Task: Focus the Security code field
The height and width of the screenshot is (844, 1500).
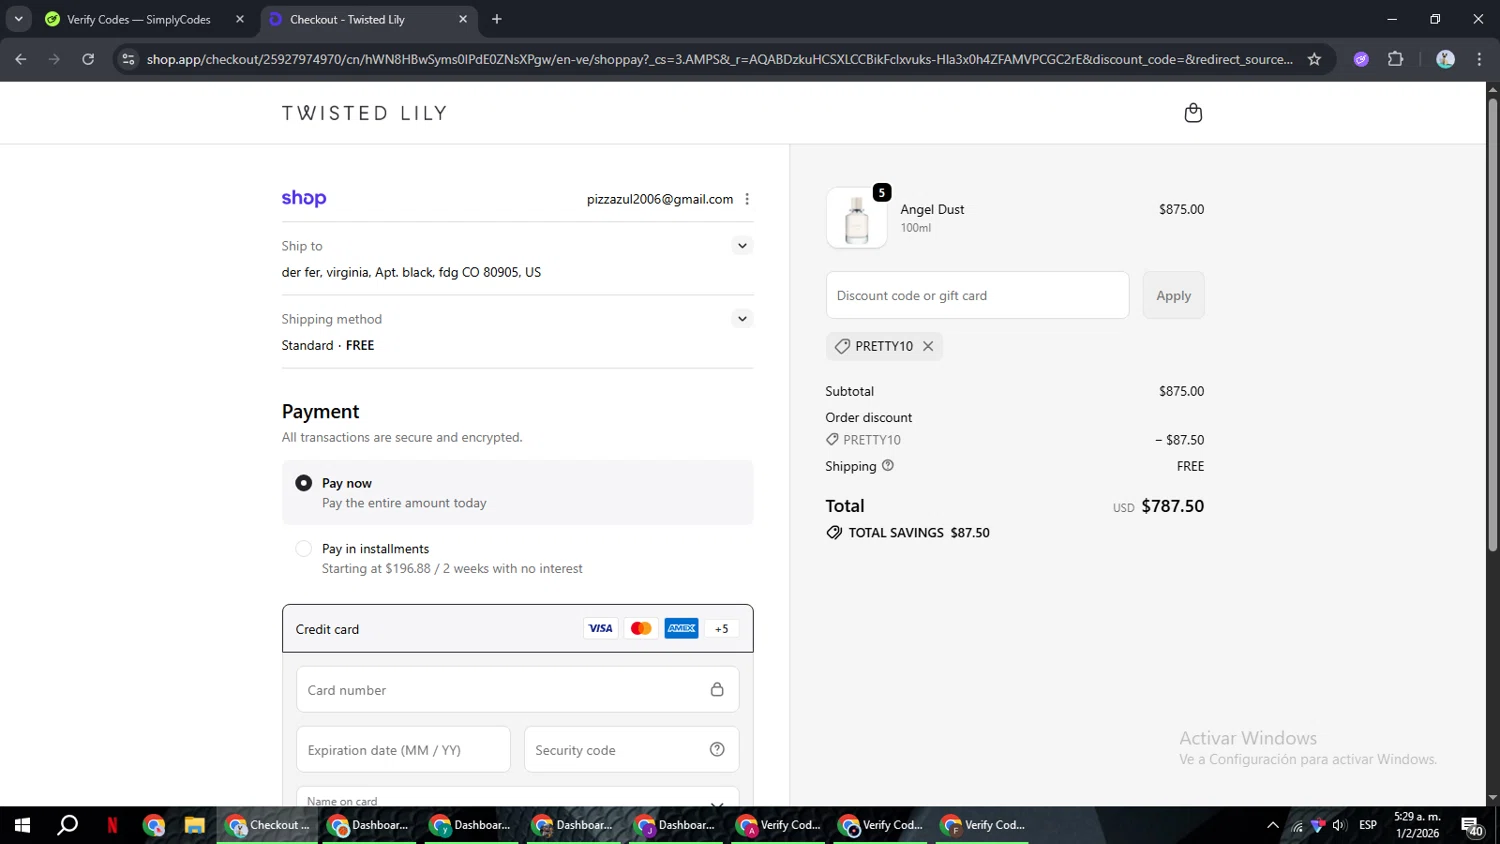Action: pos(631,750)
